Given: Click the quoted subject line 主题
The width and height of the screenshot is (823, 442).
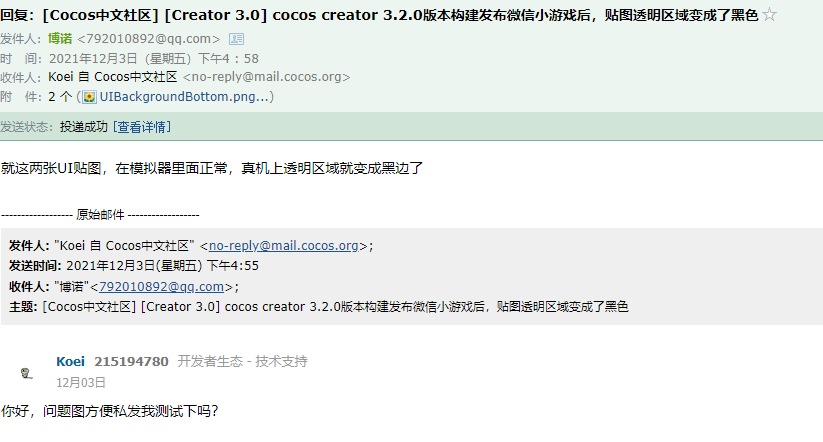Looking at the screenshot, I should (319, 307).
